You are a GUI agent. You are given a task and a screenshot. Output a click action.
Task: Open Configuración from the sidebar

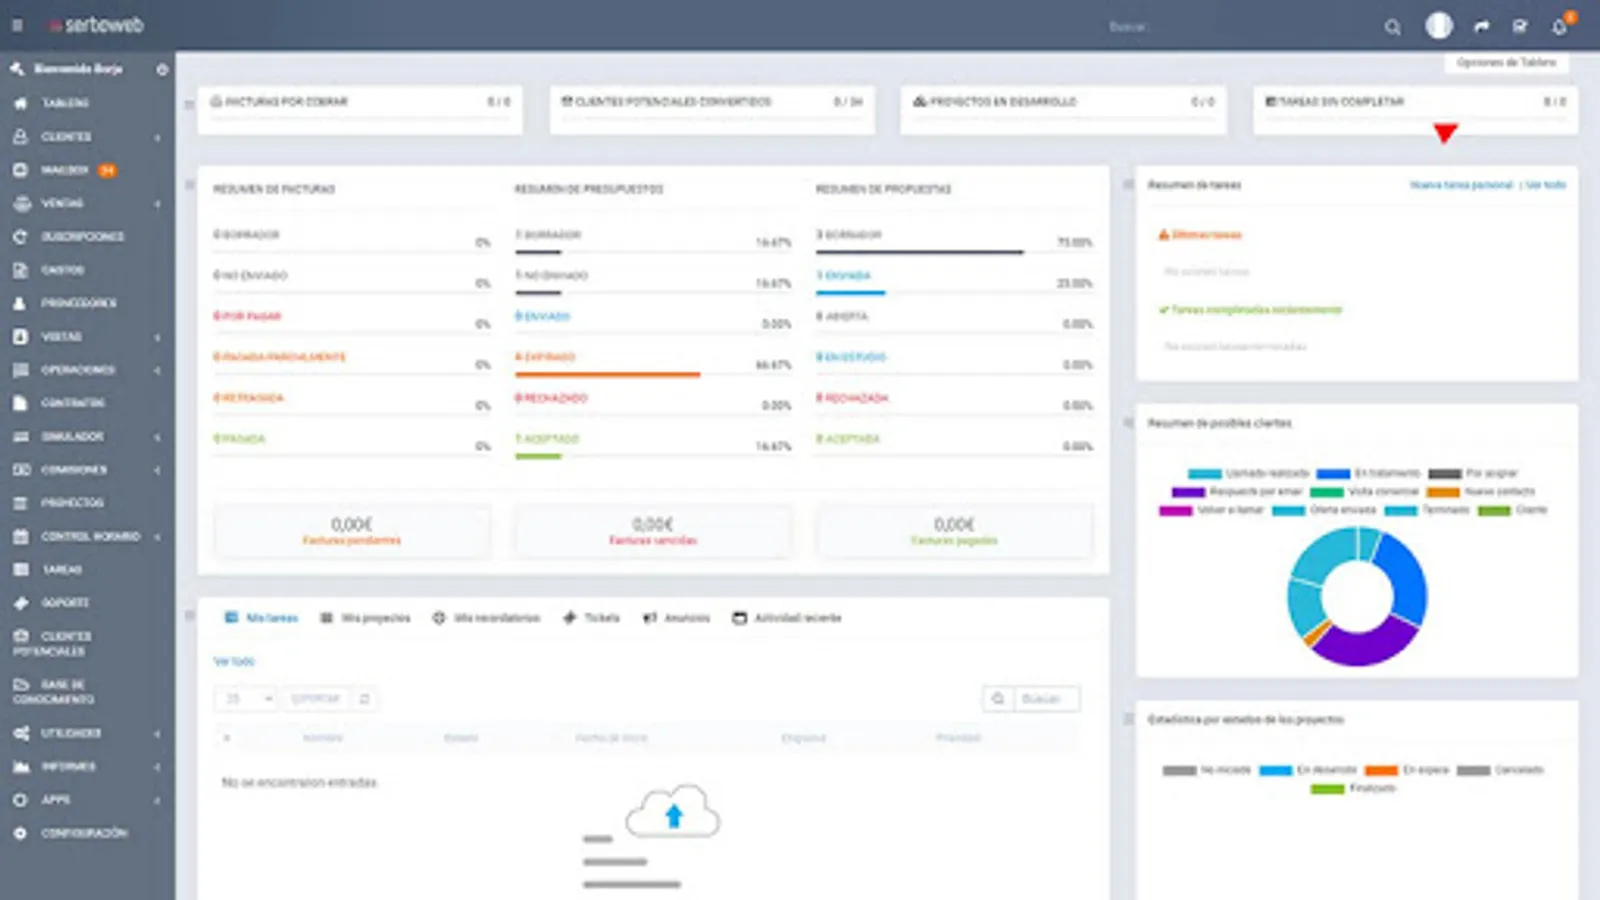(84, 833)
